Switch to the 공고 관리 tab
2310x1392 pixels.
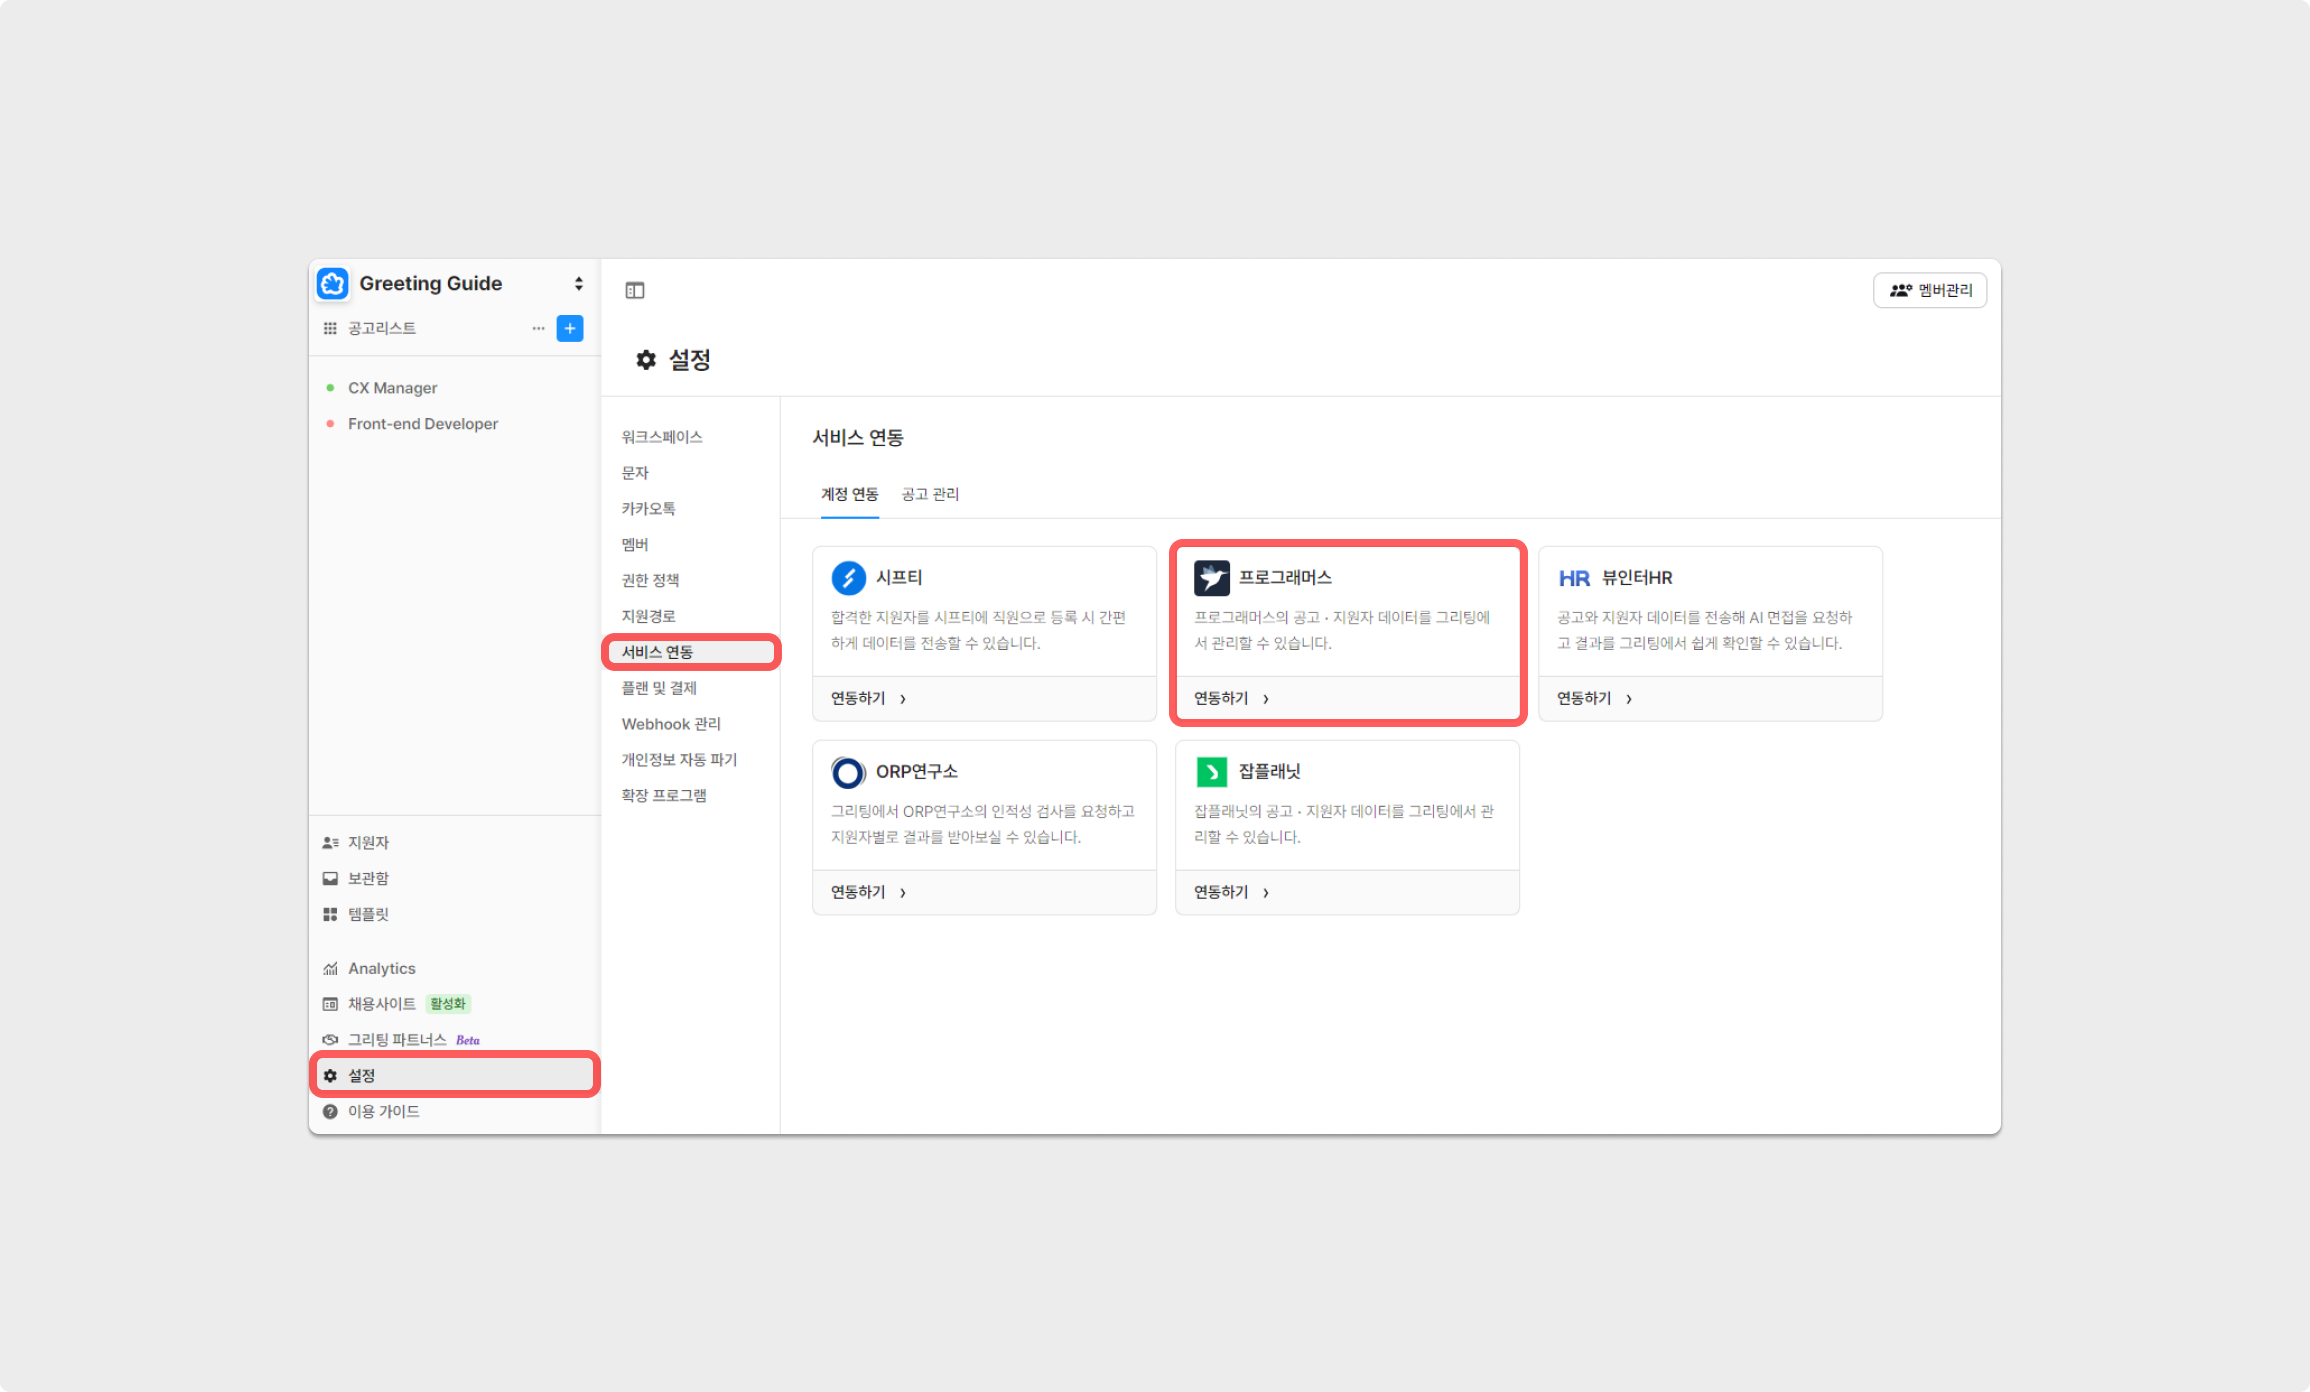point(929,494)
